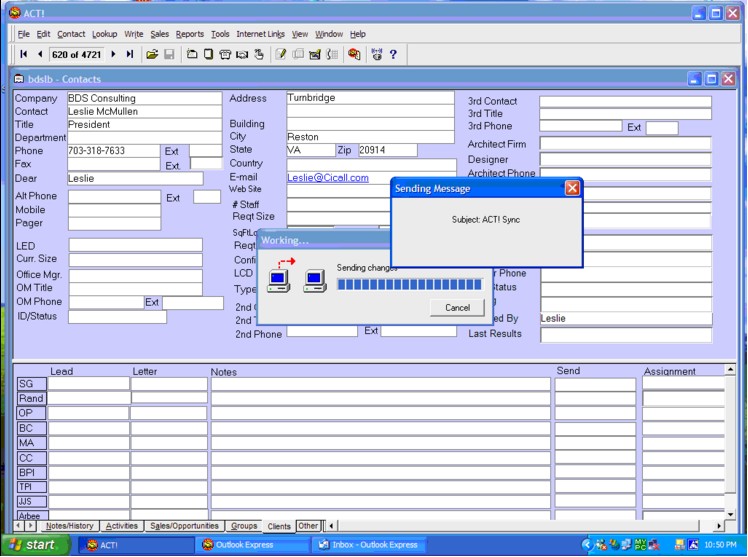
Task: Click the Zip field showing 20914
Action: click(x=387, y=150)
